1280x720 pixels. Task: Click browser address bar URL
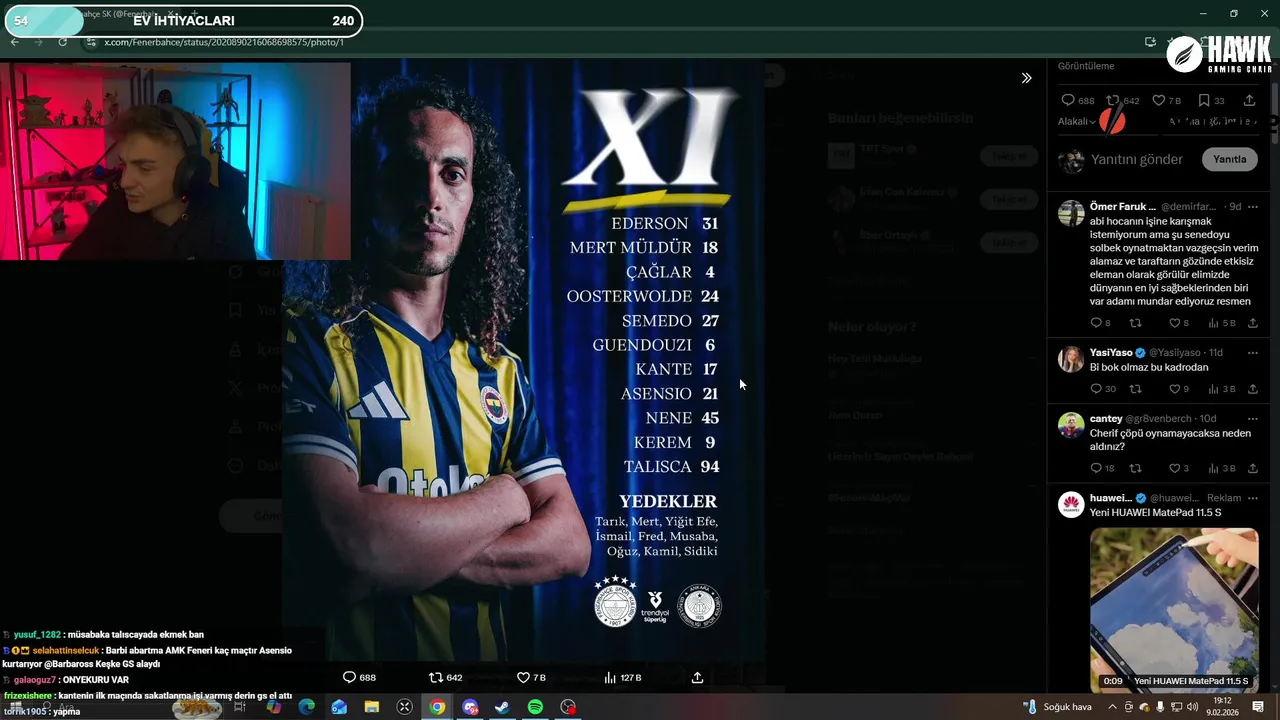[224, 42]
